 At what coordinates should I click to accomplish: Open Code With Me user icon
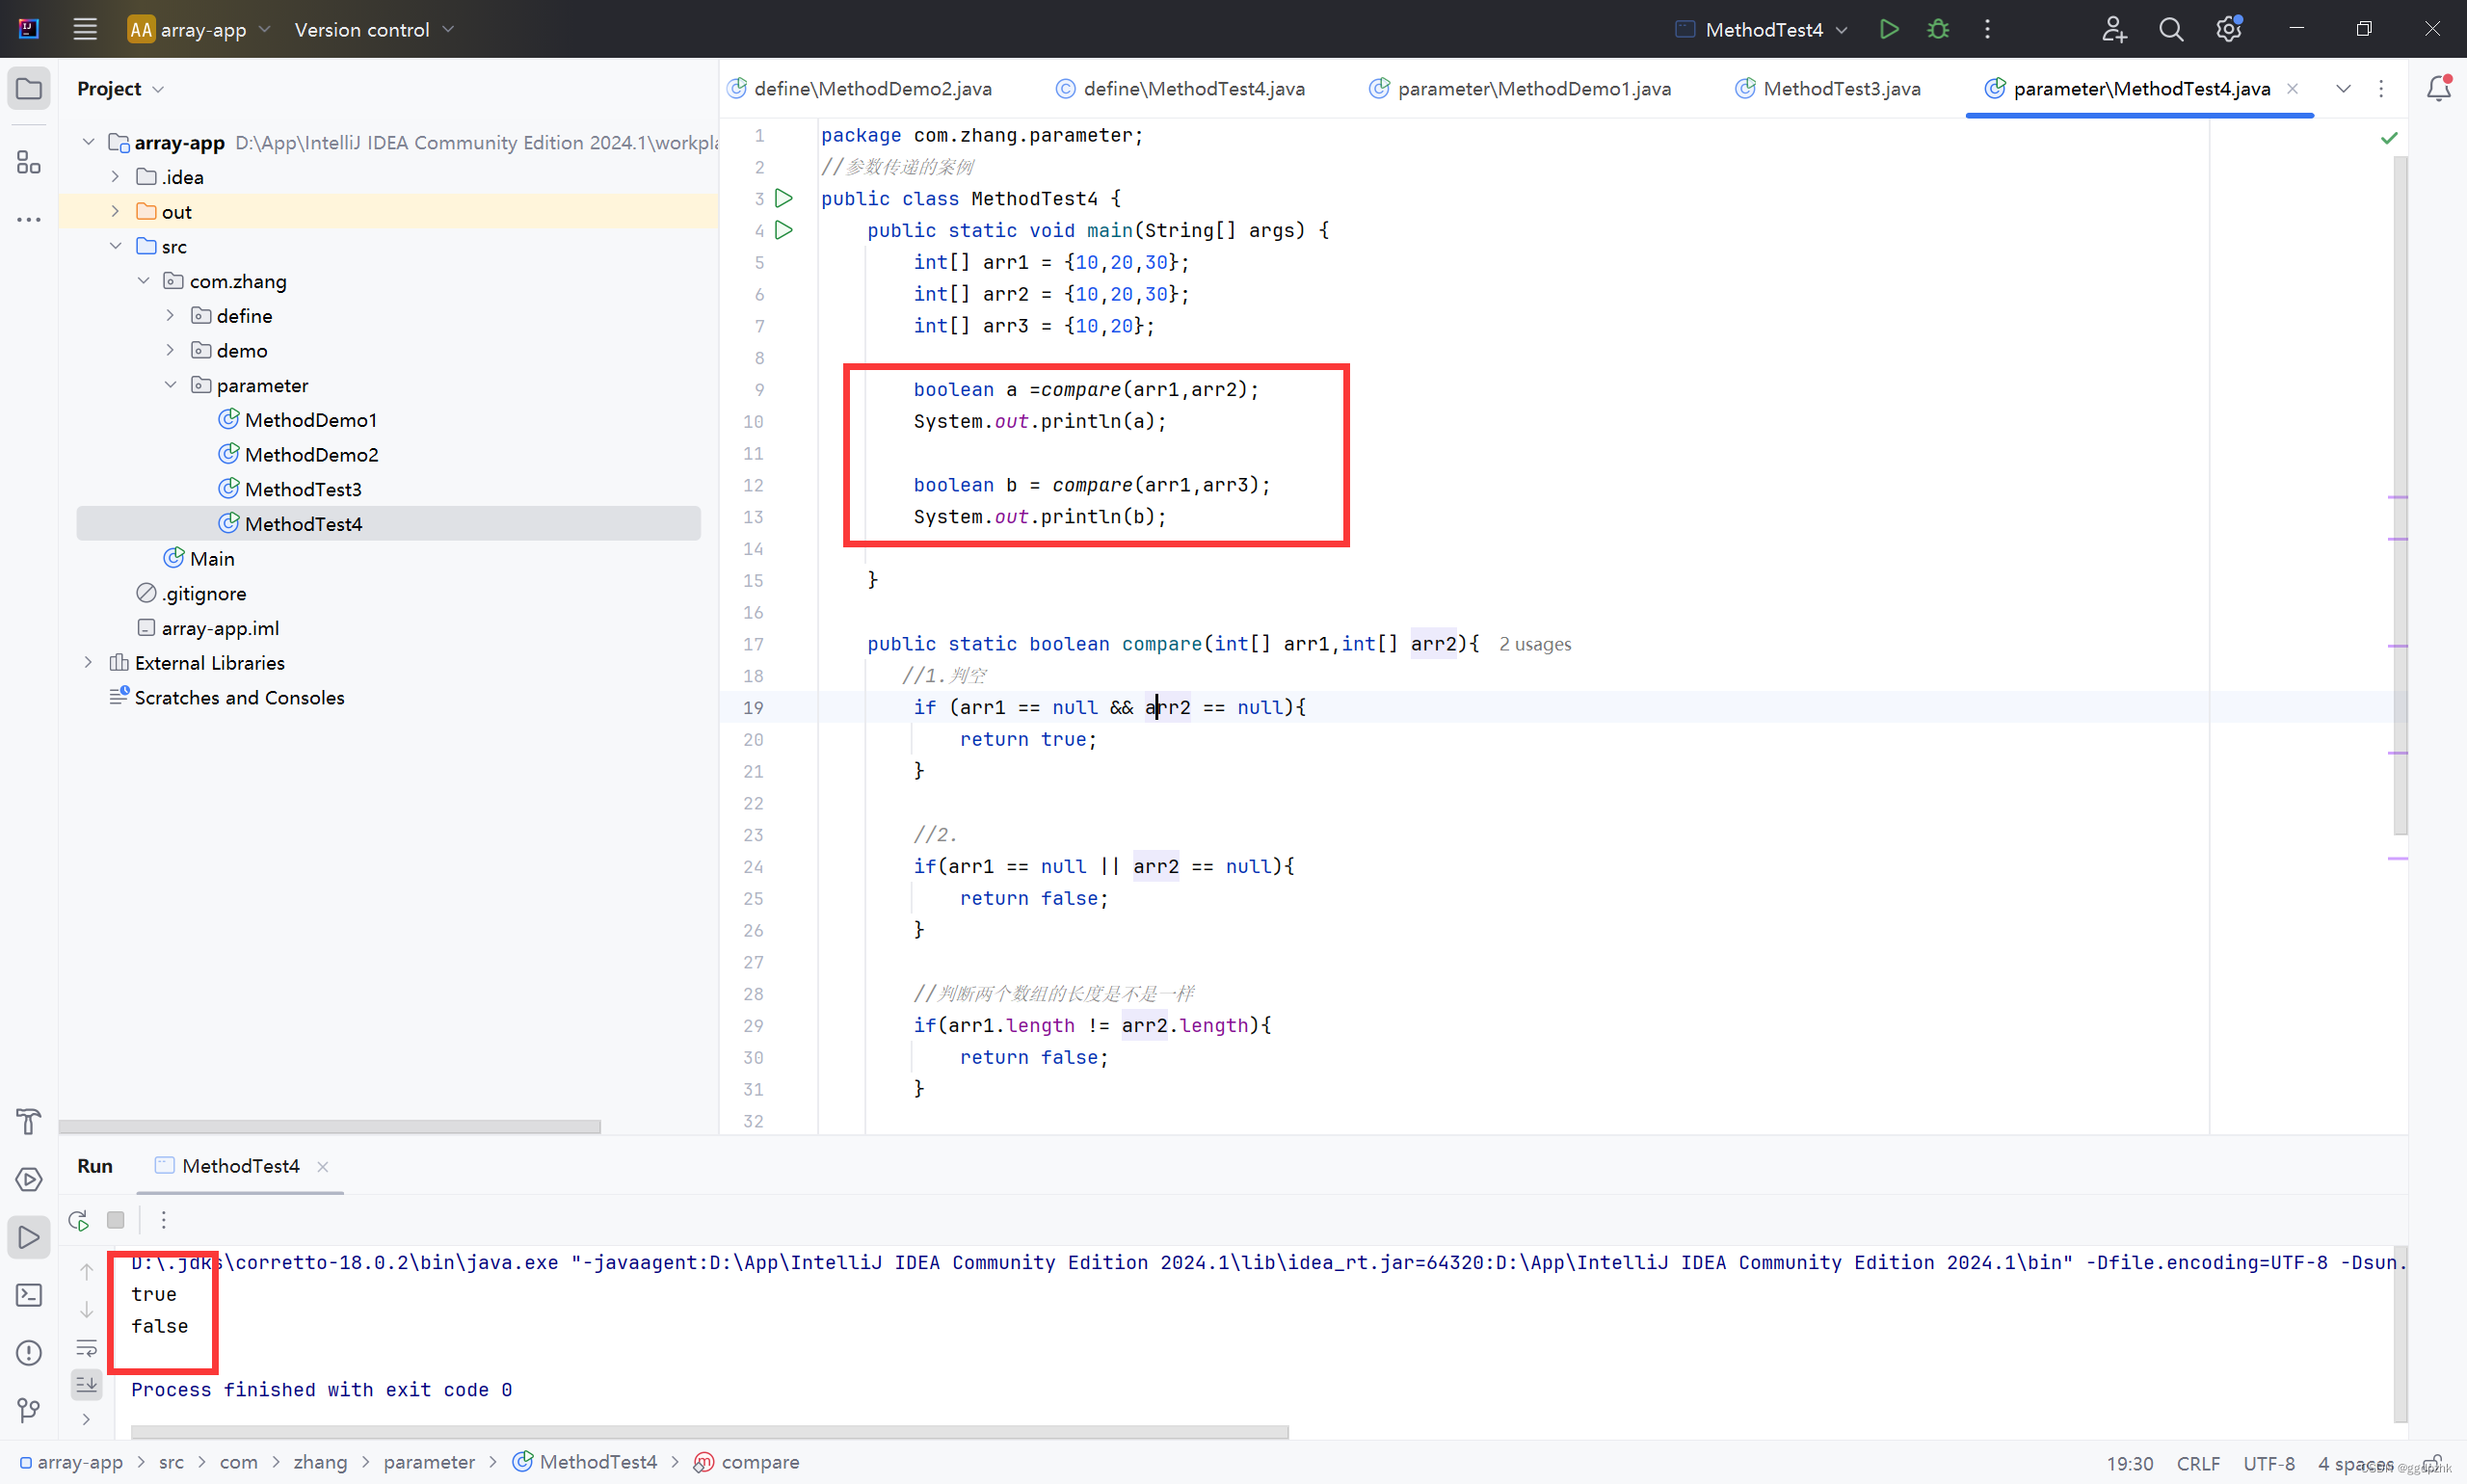coord(2113,29)
